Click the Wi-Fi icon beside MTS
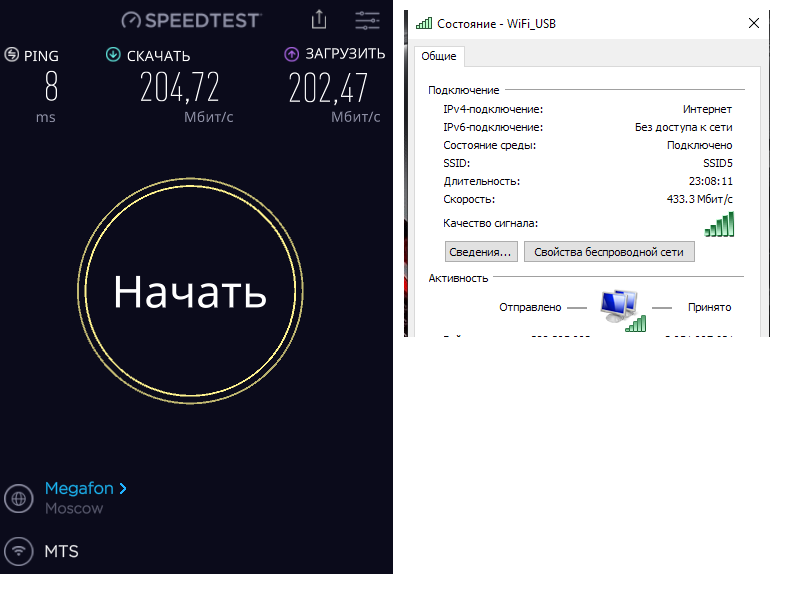The height and width of the screenshot is (600, 800). click(18, 551)
